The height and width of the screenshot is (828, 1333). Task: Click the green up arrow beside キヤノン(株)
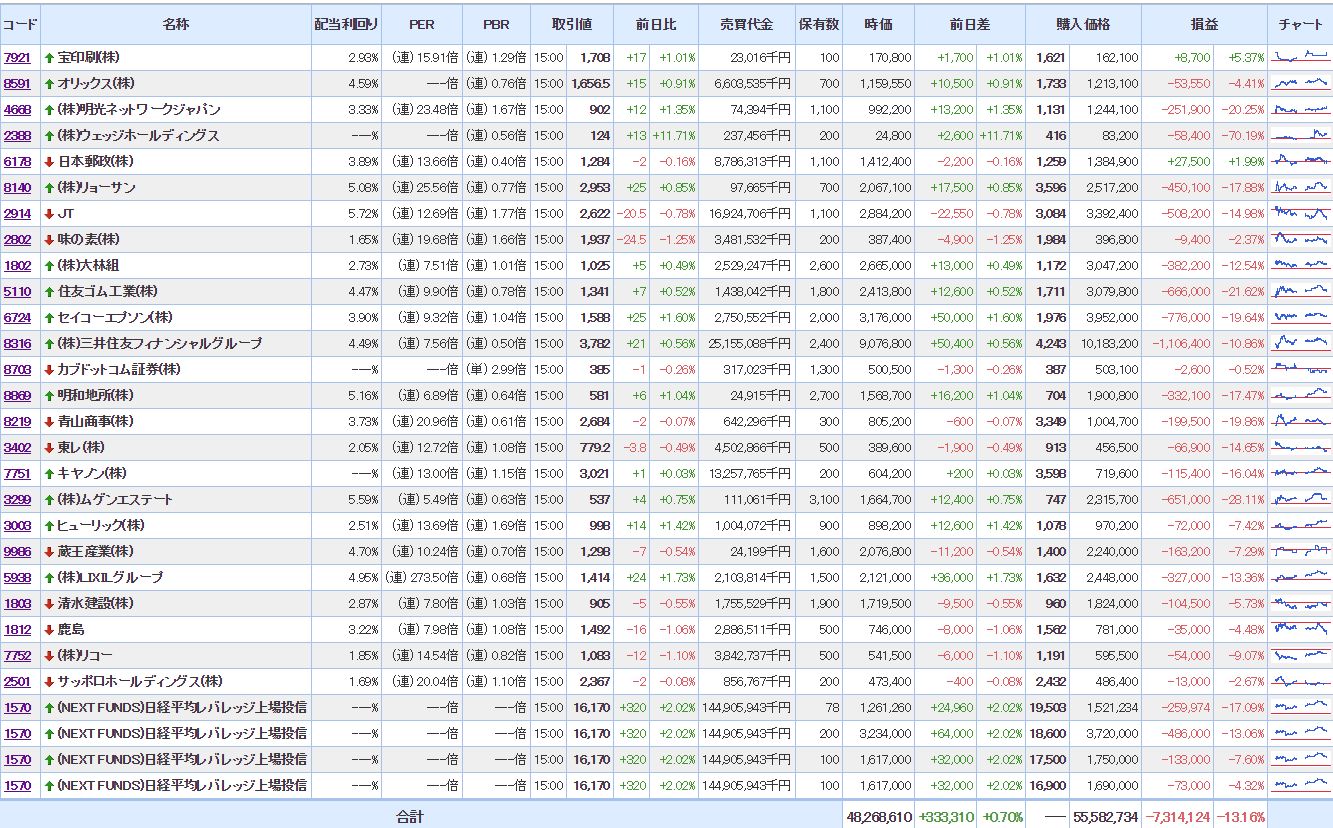pos(49,474)
